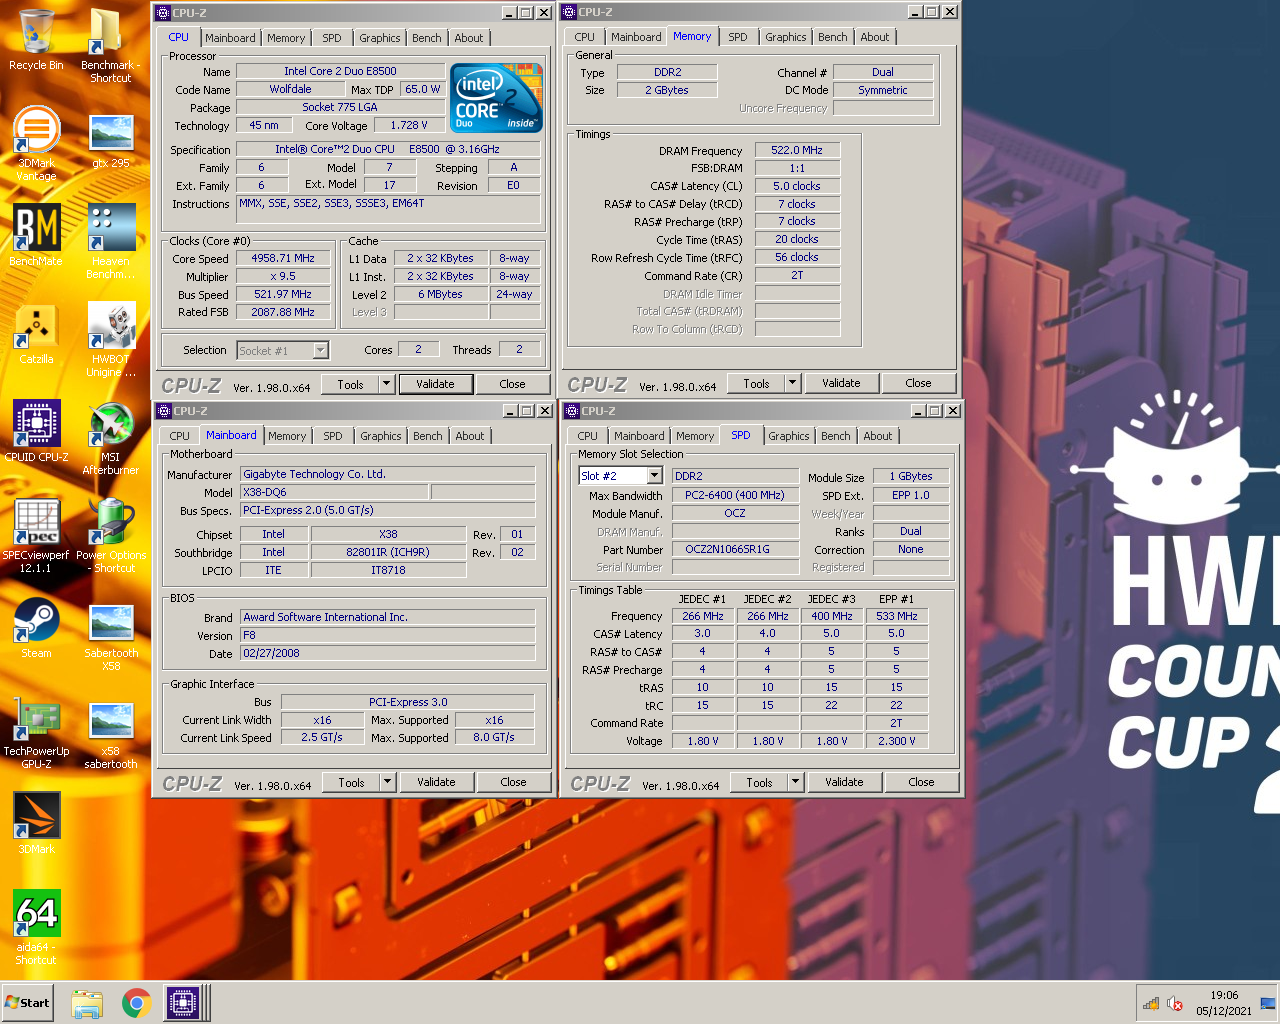
Task: Click the Model X38-DQ6 field
Action: click(x=335, y=492)
